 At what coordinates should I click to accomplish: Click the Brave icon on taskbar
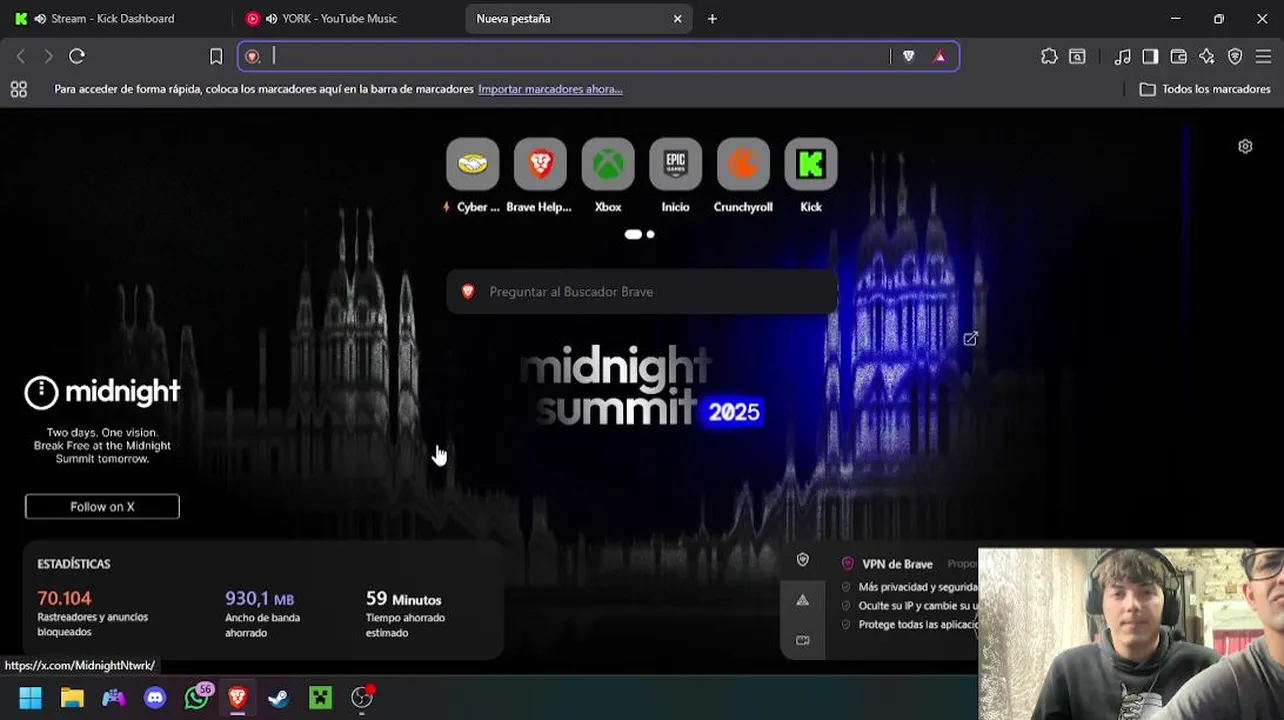coord(237,698)
